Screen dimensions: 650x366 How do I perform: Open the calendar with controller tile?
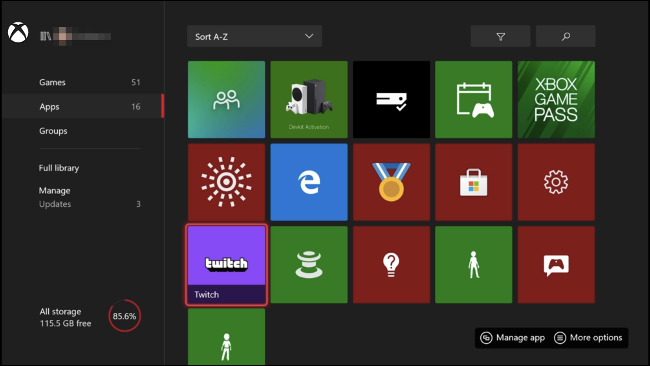point(473,99)
